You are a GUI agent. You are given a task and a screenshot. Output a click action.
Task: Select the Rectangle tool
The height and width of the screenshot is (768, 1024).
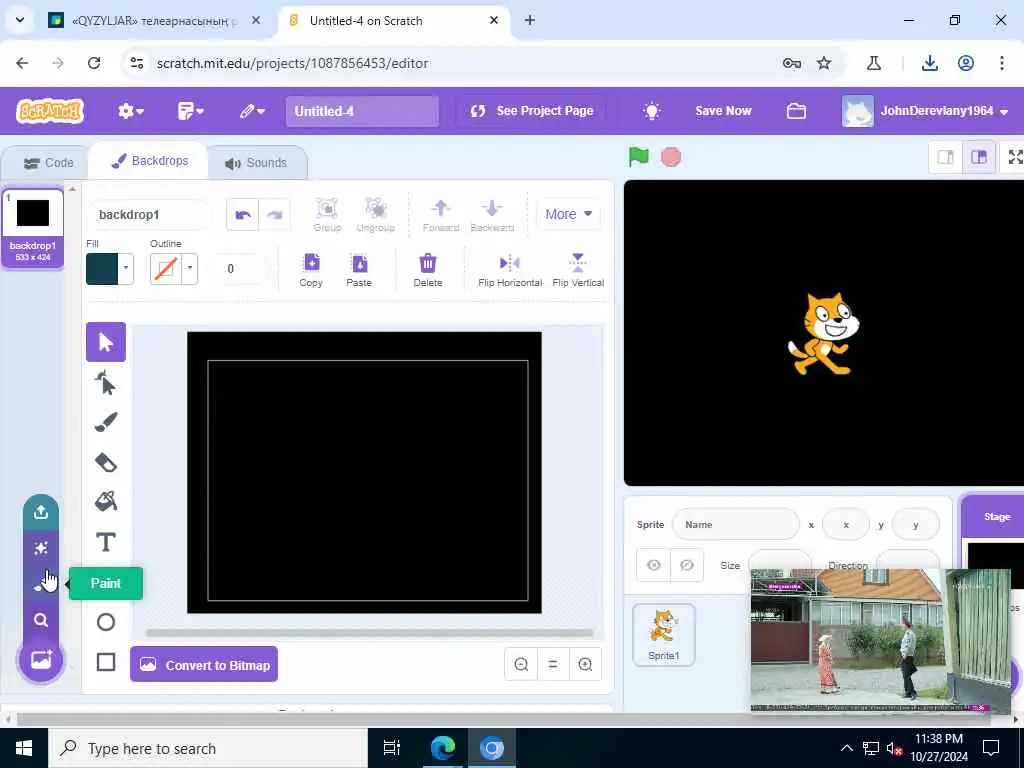[x=106, y=662]
